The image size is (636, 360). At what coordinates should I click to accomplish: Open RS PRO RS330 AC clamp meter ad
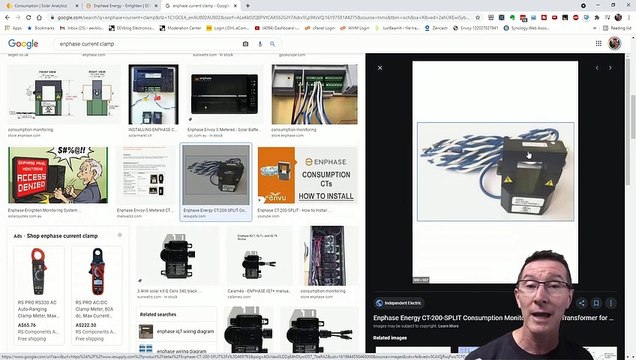(39, 295)
